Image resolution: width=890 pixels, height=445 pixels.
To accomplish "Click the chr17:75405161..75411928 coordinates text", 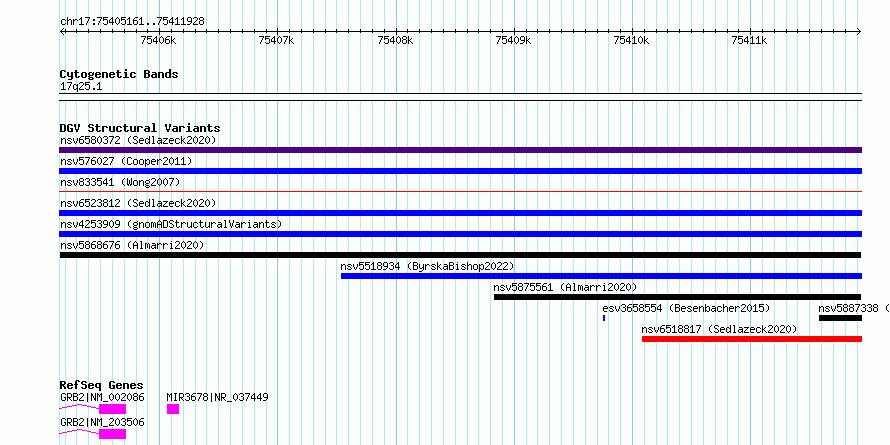I will (132, 22).
